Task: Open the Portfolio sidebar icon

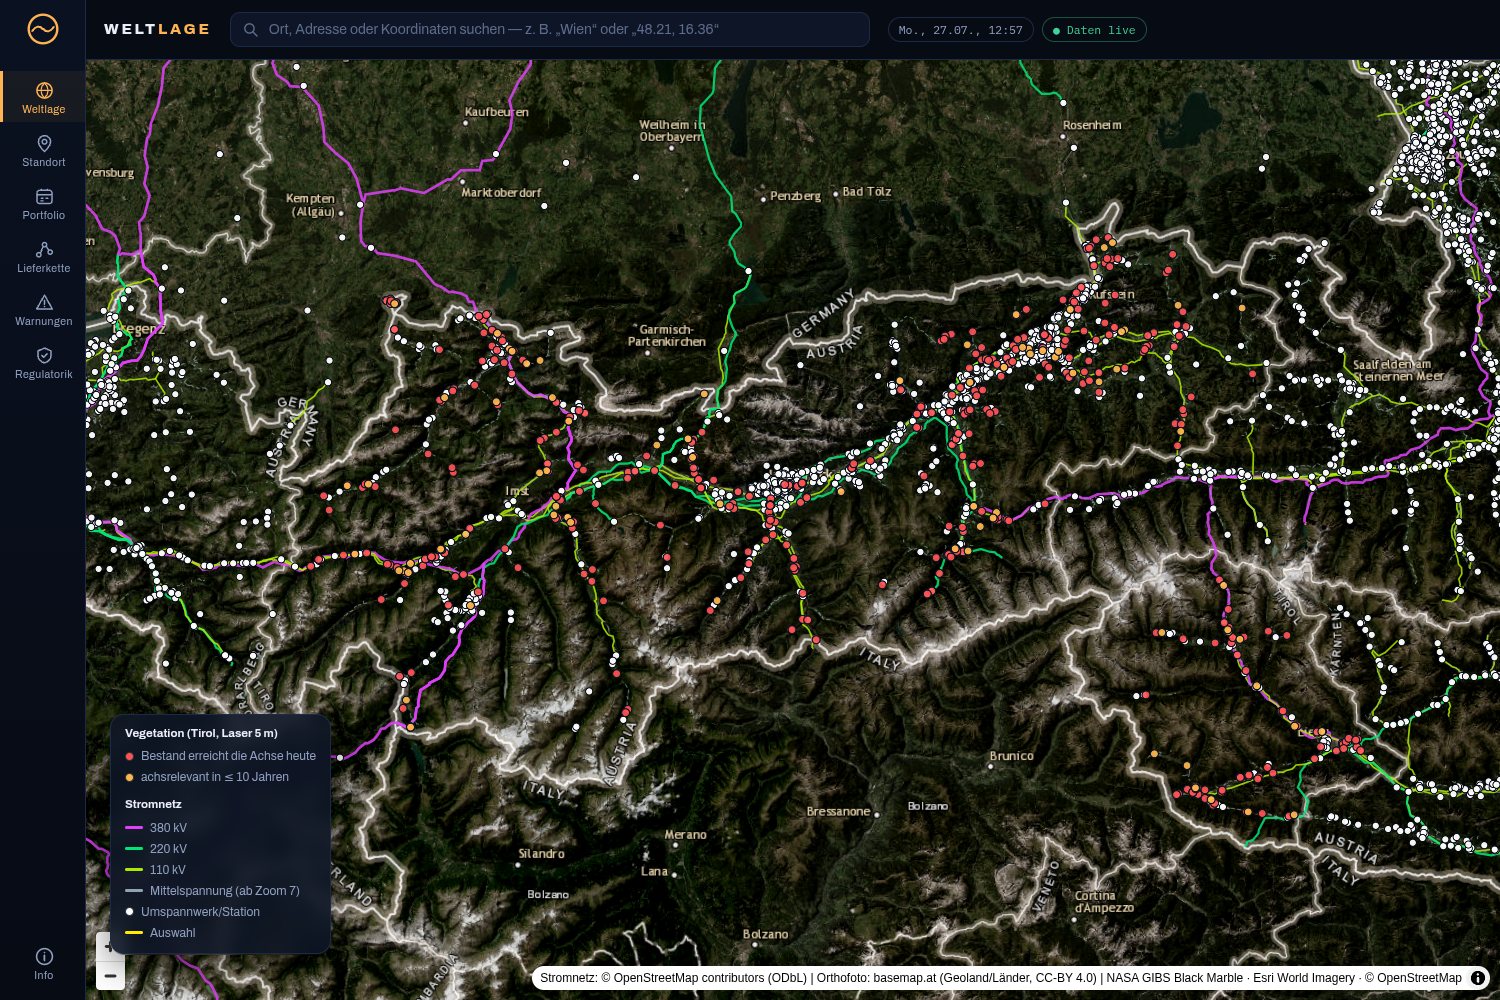Action: click(44, 197)
